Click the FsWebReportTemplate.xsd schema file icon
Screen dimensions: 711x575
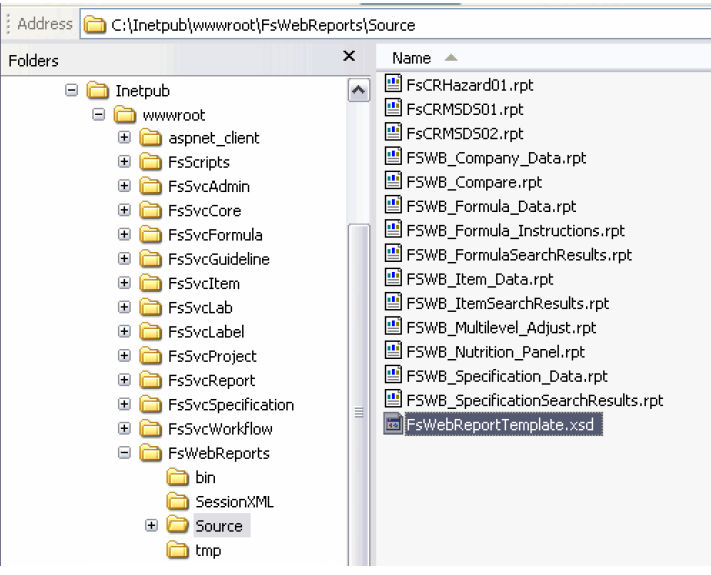point(393,425)
